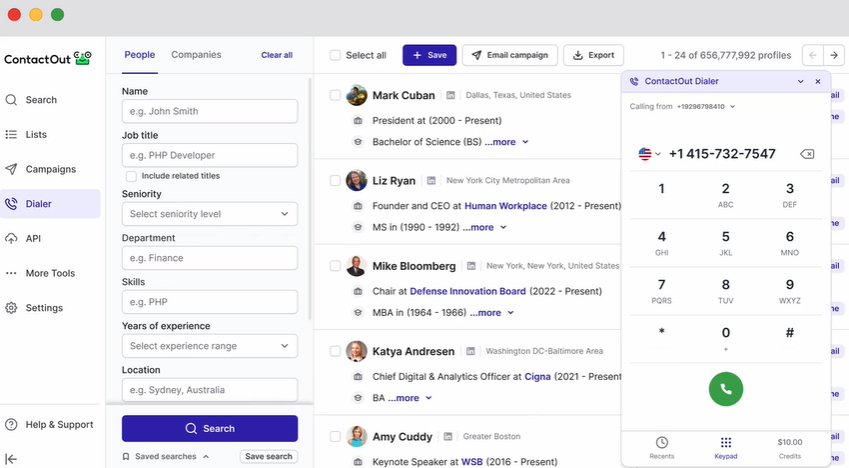849x468 pixels.
Task: Start an Email campaign
Action: [x=510, y=55]
